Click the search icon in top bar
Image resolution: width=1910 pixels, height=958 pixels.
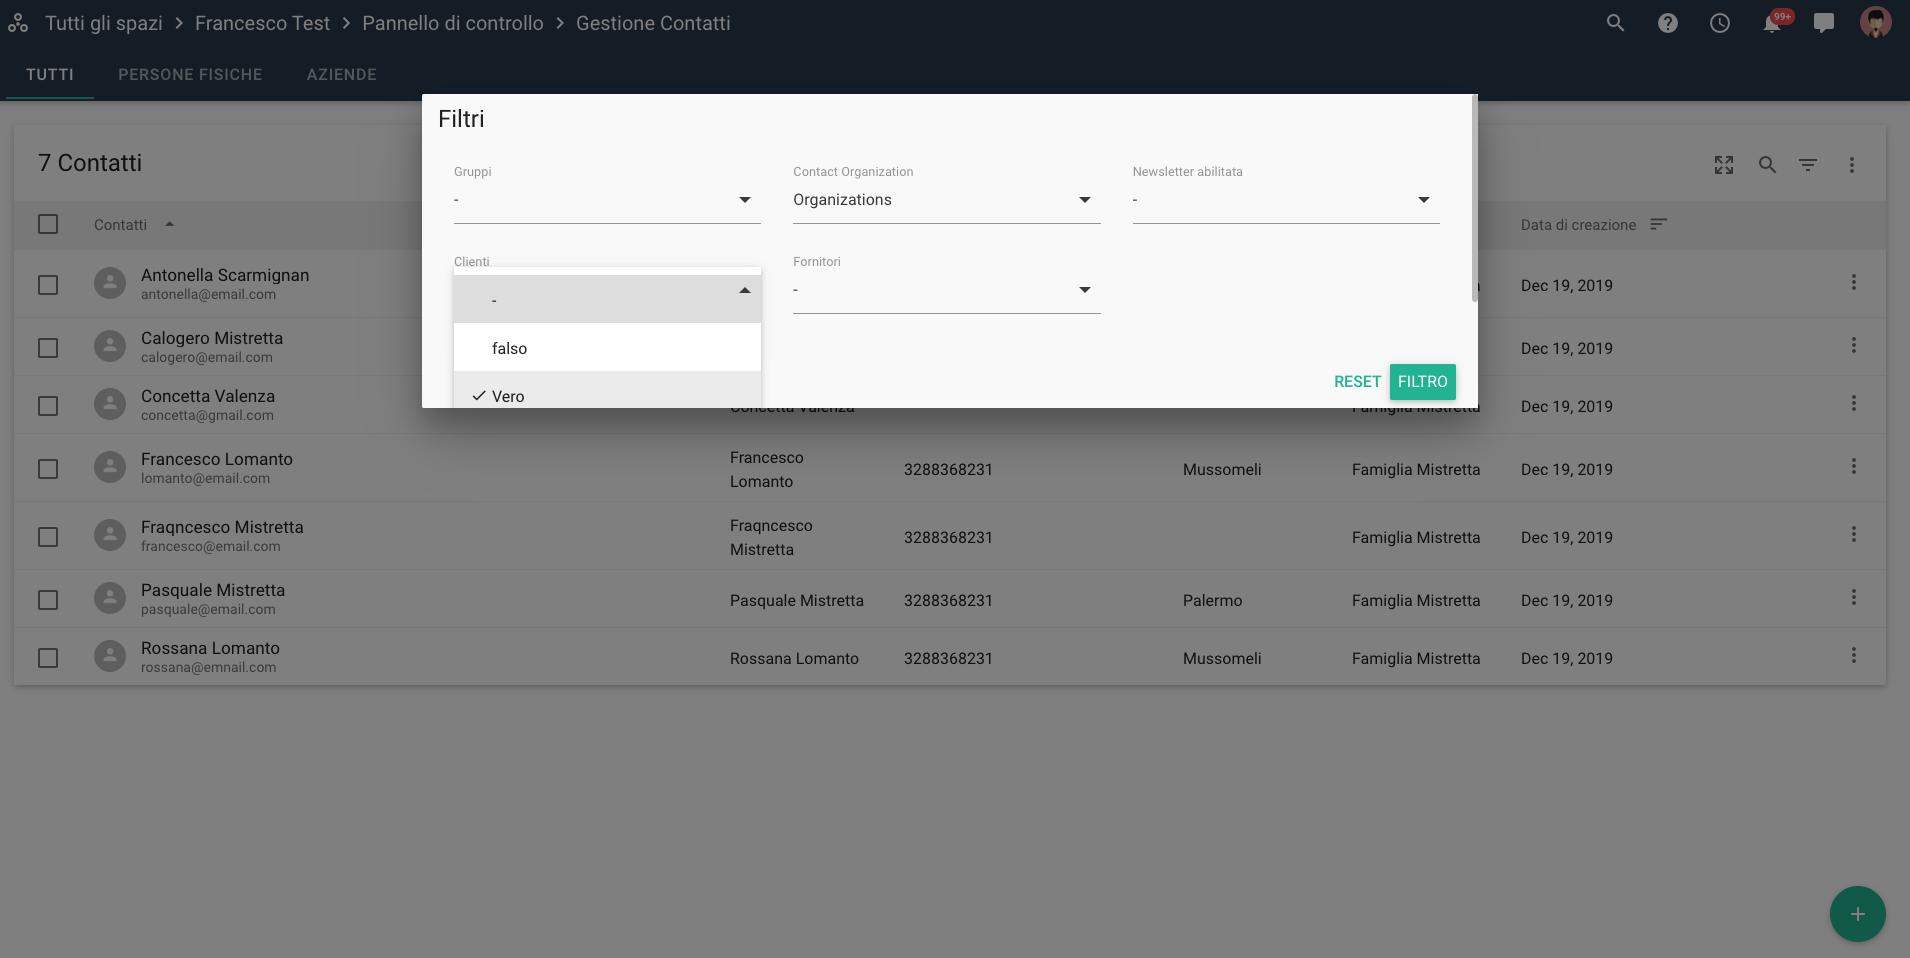pos(1615,23)
